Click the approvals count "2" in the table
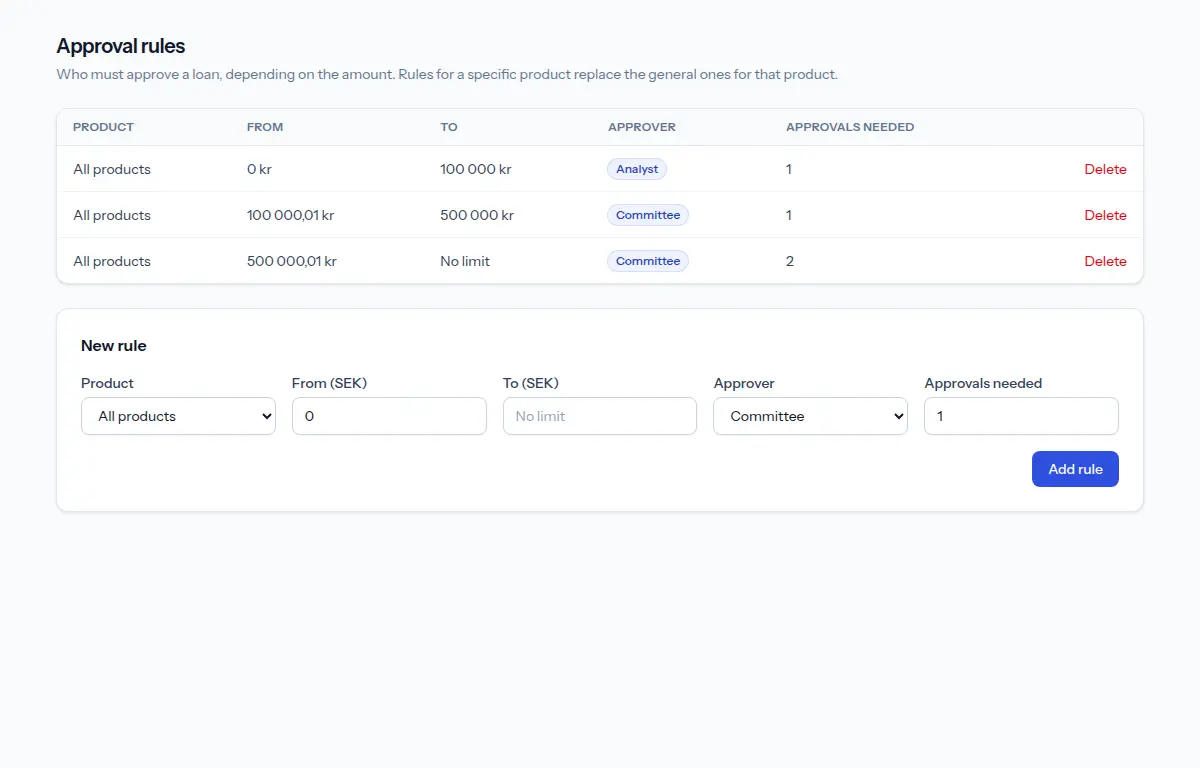Image resolution: width=1200 pixels, height=768 pixels. 790,261
